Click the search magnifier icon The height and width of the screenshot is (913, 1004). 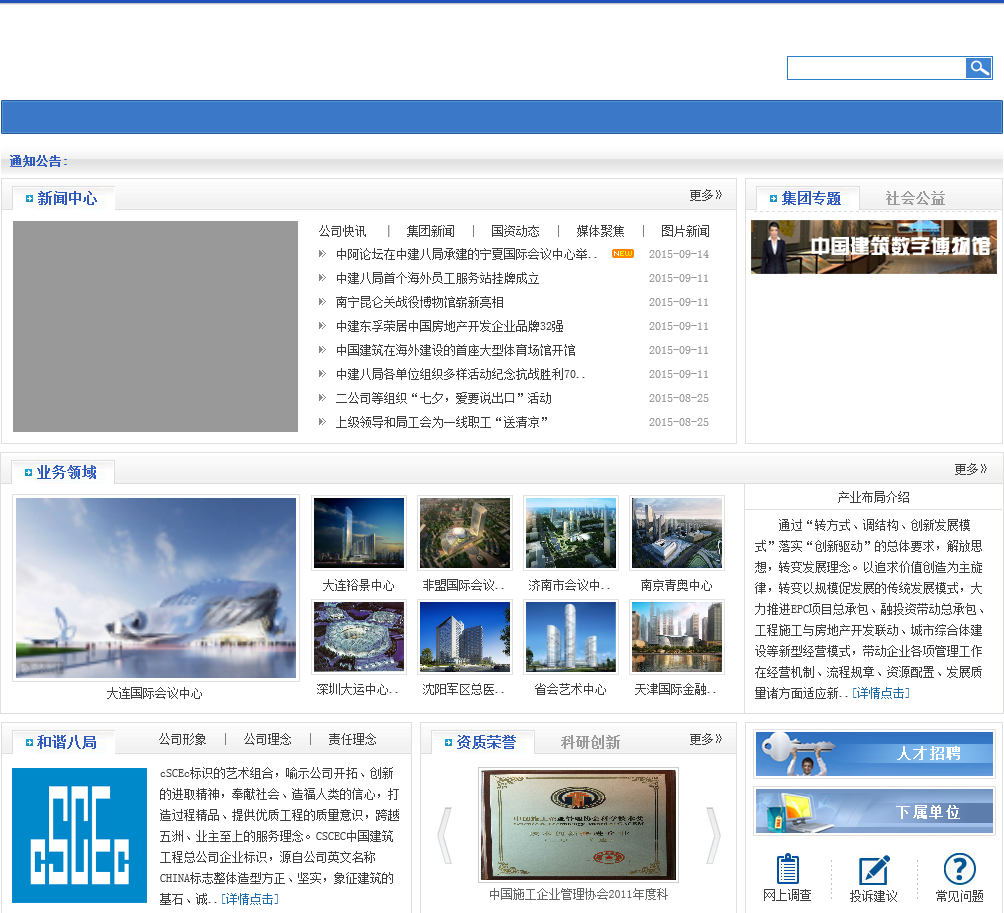pos(978,68)
